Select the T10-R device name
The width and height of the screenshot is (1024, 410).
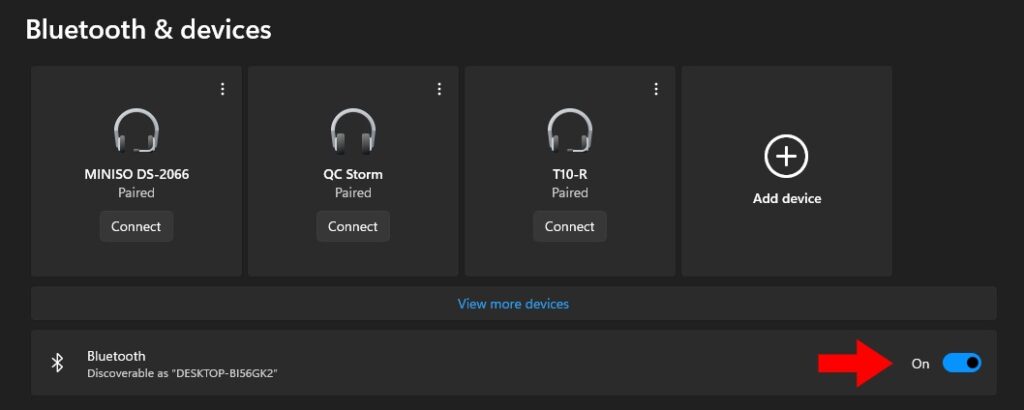pyautogui.click(x=570, y=174)
